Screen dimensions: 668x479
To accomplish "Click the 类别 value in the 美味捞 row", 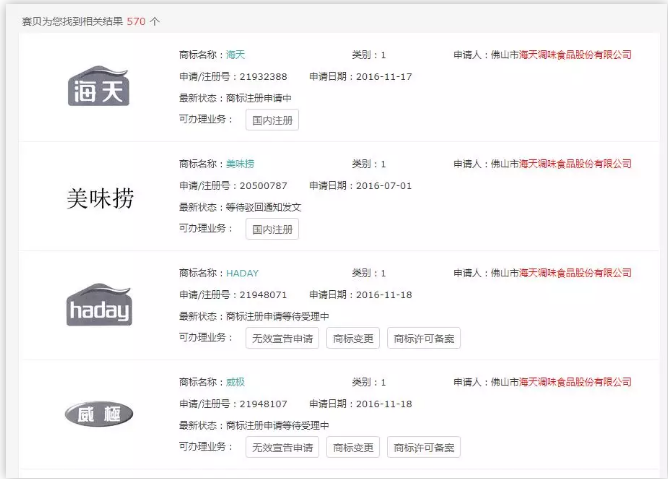I will [x=383, y=164].
